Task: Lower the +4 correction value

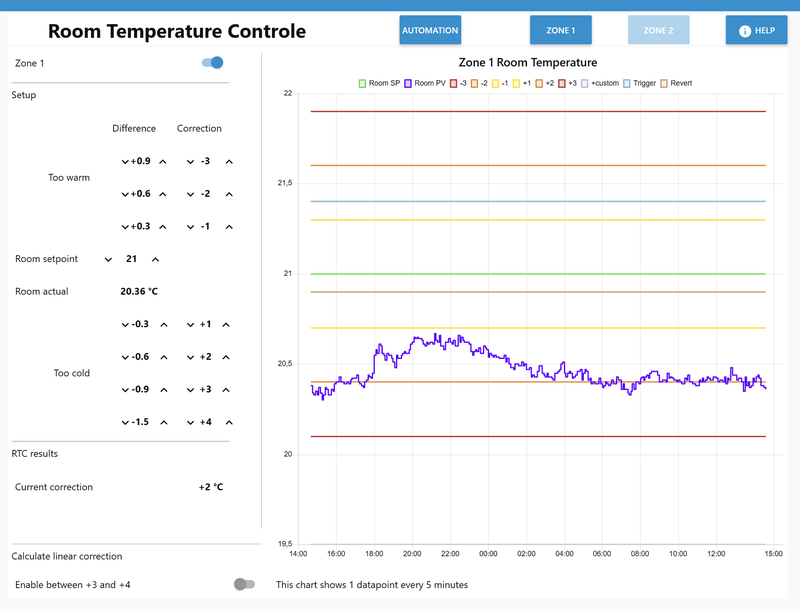Action: 190,422
